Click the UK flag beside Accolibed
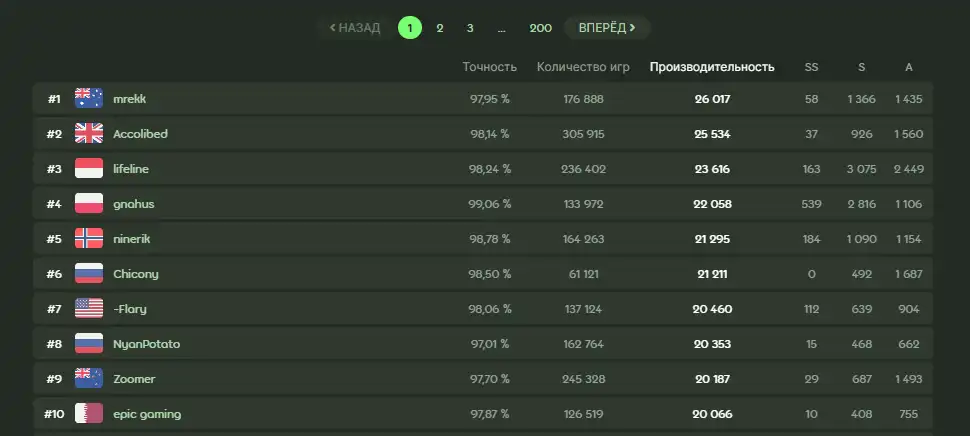 [x=88, y=134]
